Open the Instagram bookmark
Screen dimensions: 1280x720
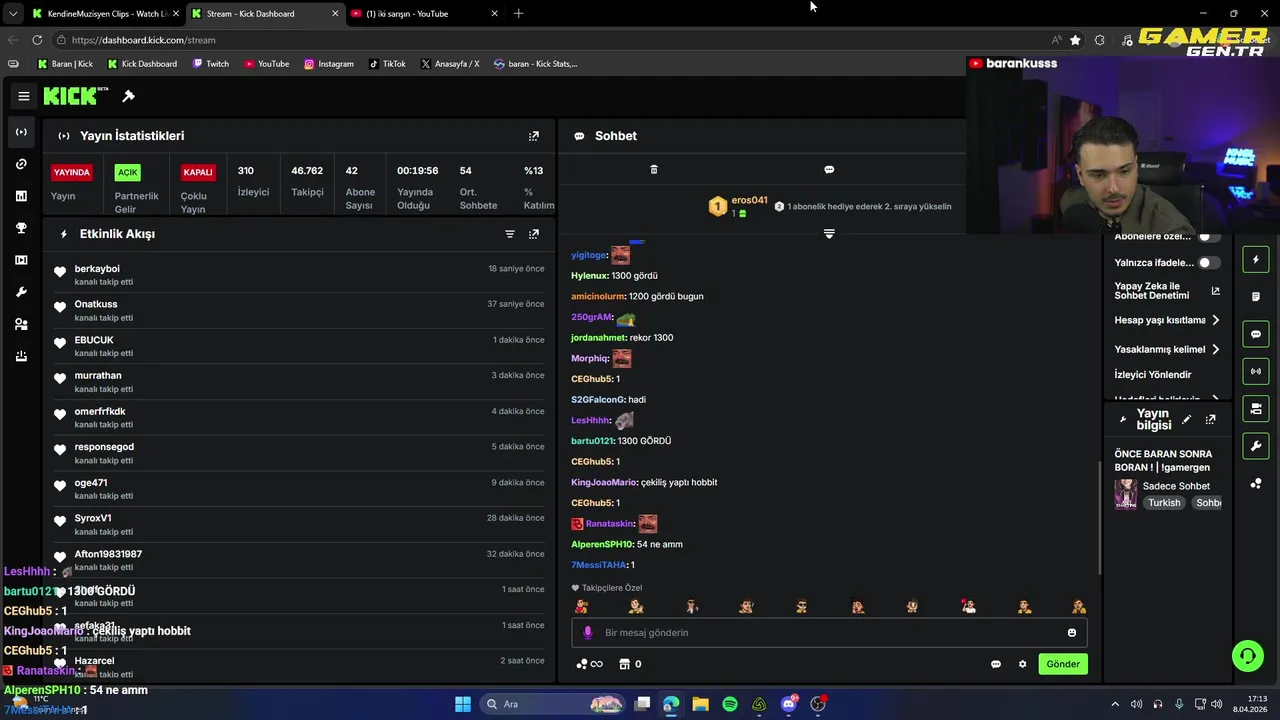click(329, 64)
